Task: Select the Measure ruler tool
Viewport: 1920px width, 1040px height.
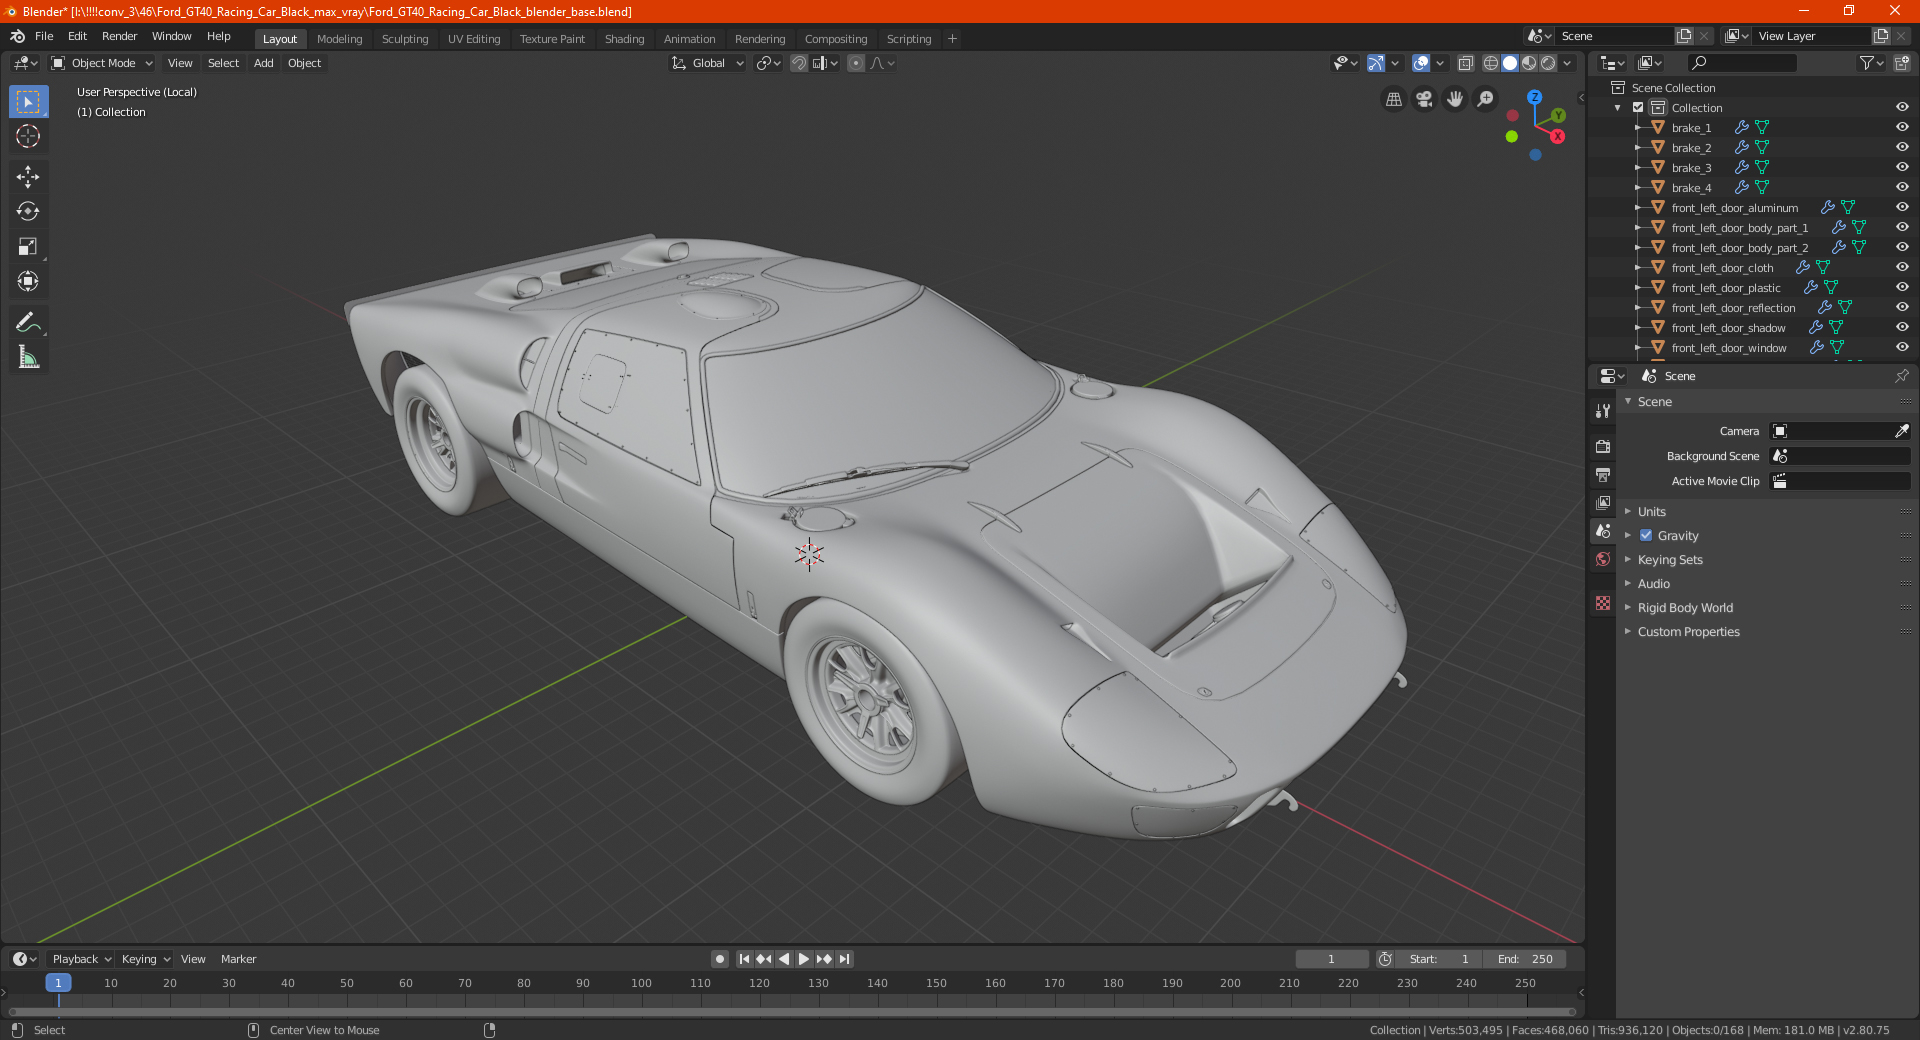Action: (x=28, y=357)
